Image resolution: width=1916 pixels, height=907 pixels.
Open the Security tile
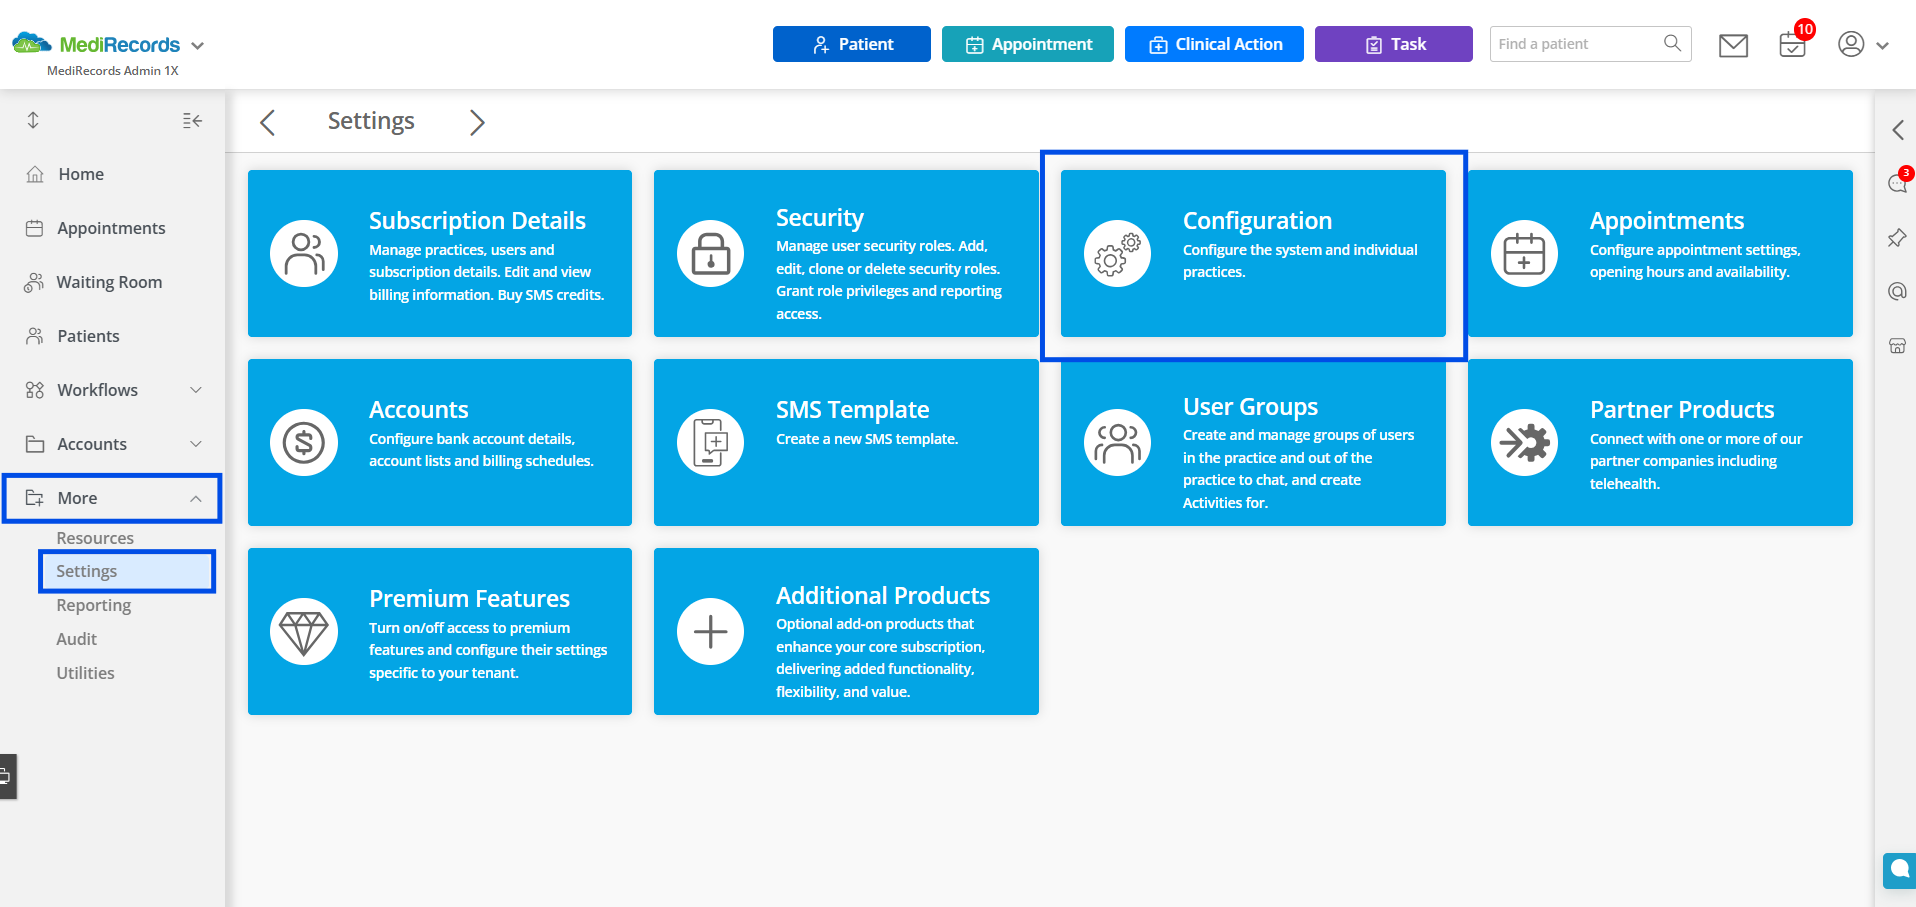click(846, 253)
